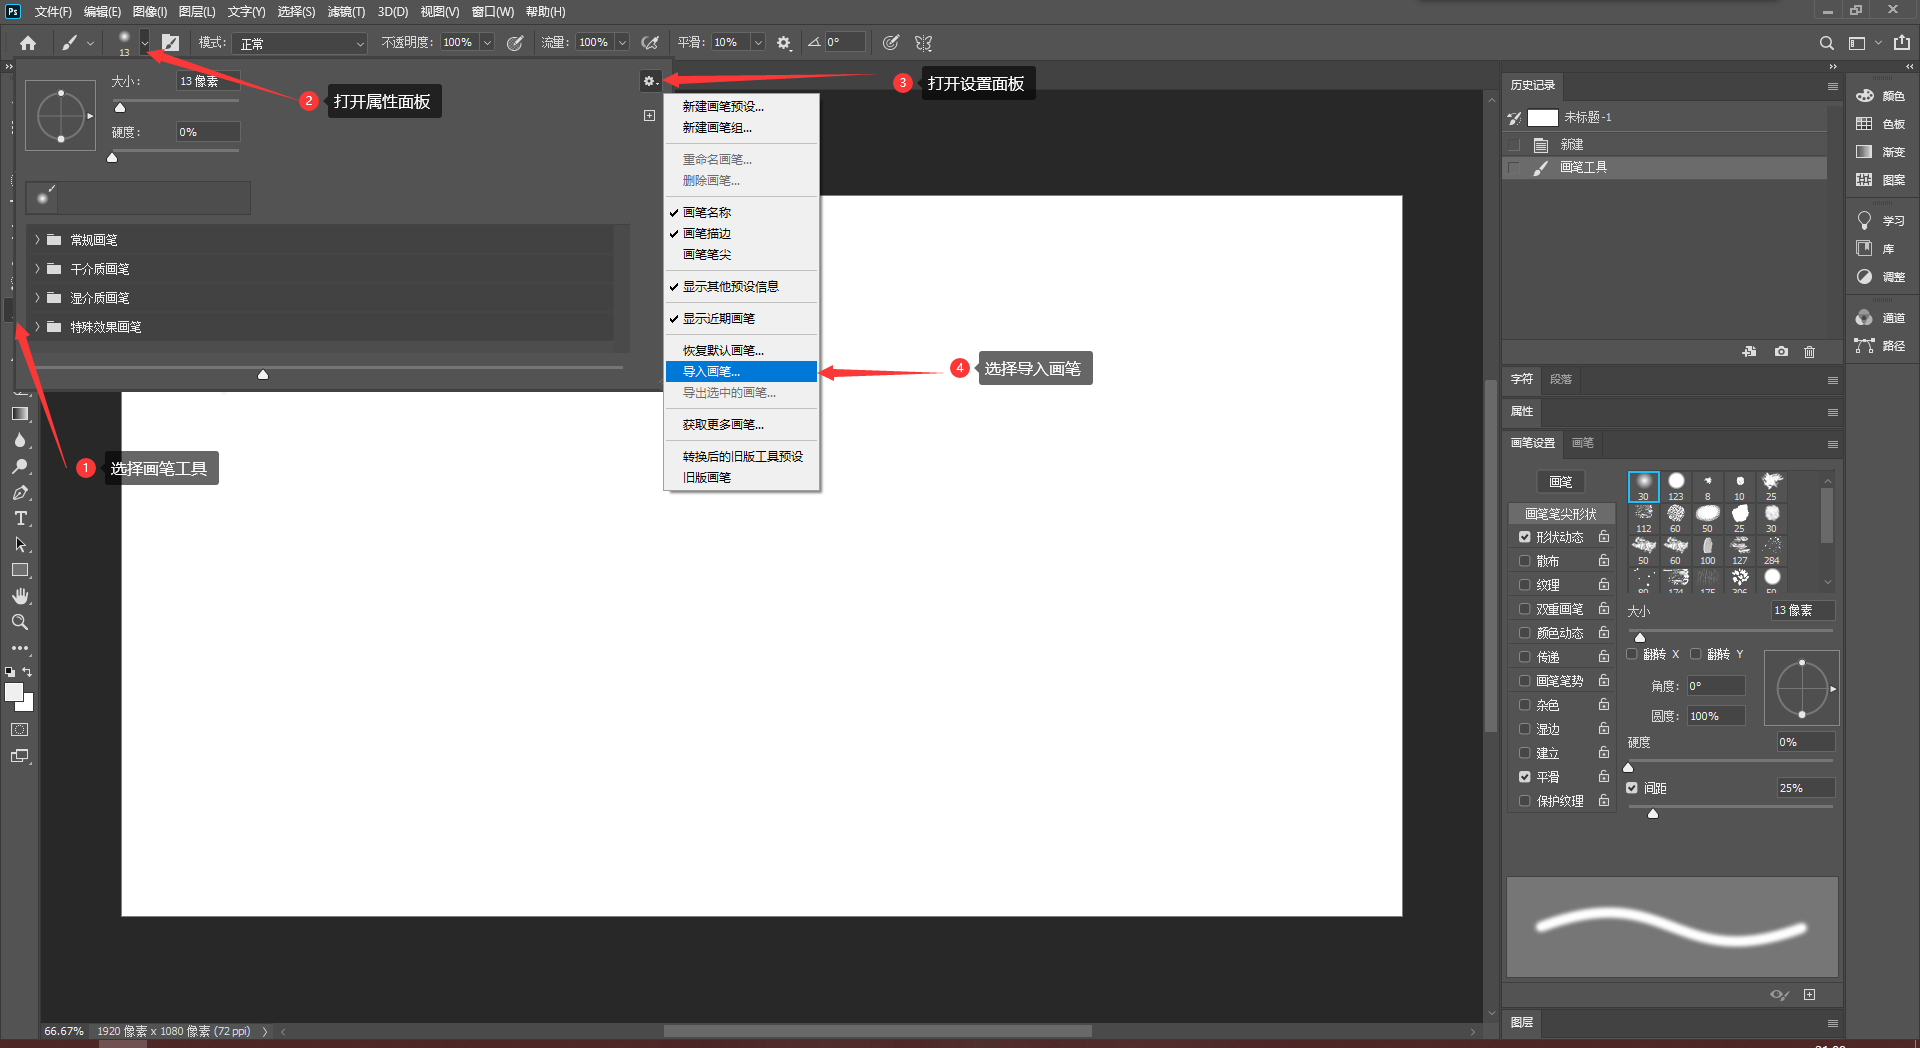
Task: Select the Pen tool
Action: 20,492
